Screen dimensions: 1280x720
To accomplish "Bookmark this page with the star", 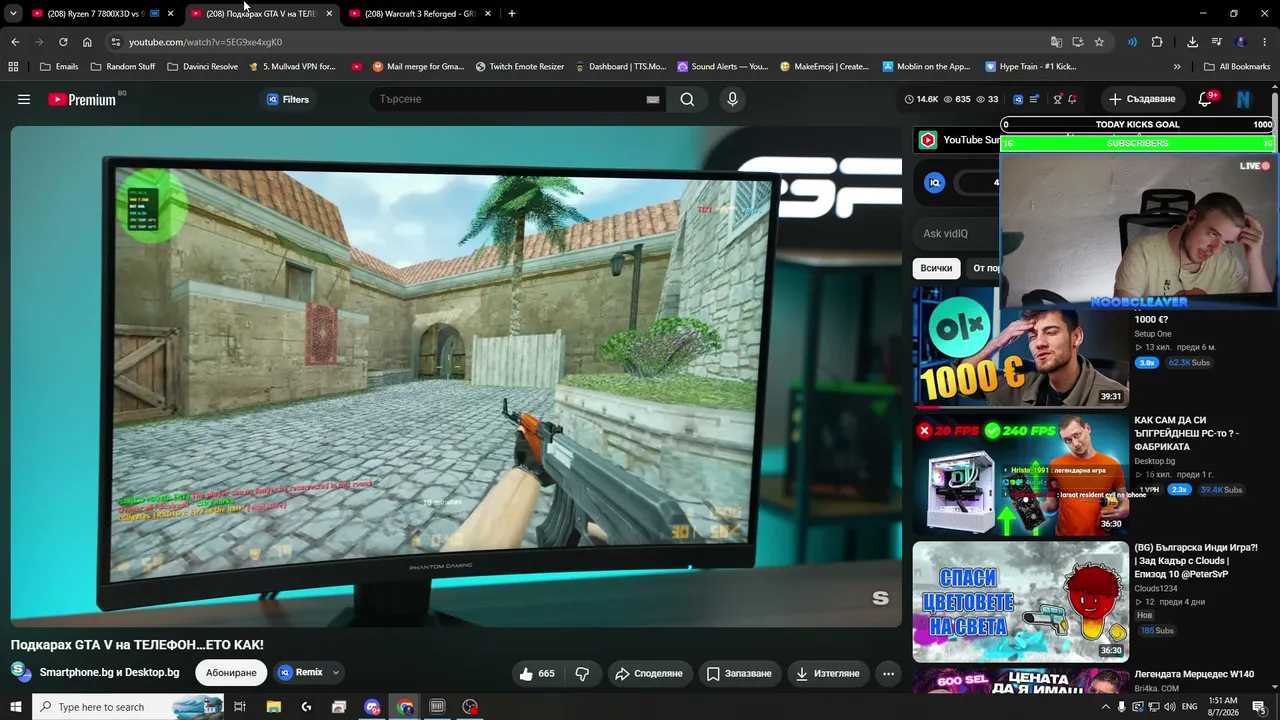I will point(1099,42).
